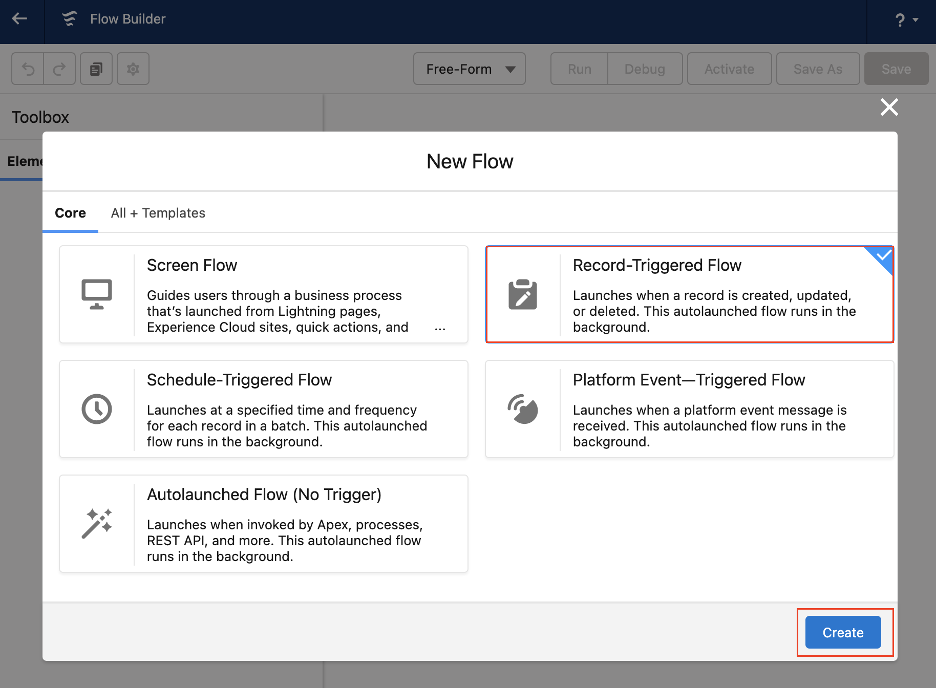Click the Schedule-Triggered Flow clock icon

click(97, 408)
